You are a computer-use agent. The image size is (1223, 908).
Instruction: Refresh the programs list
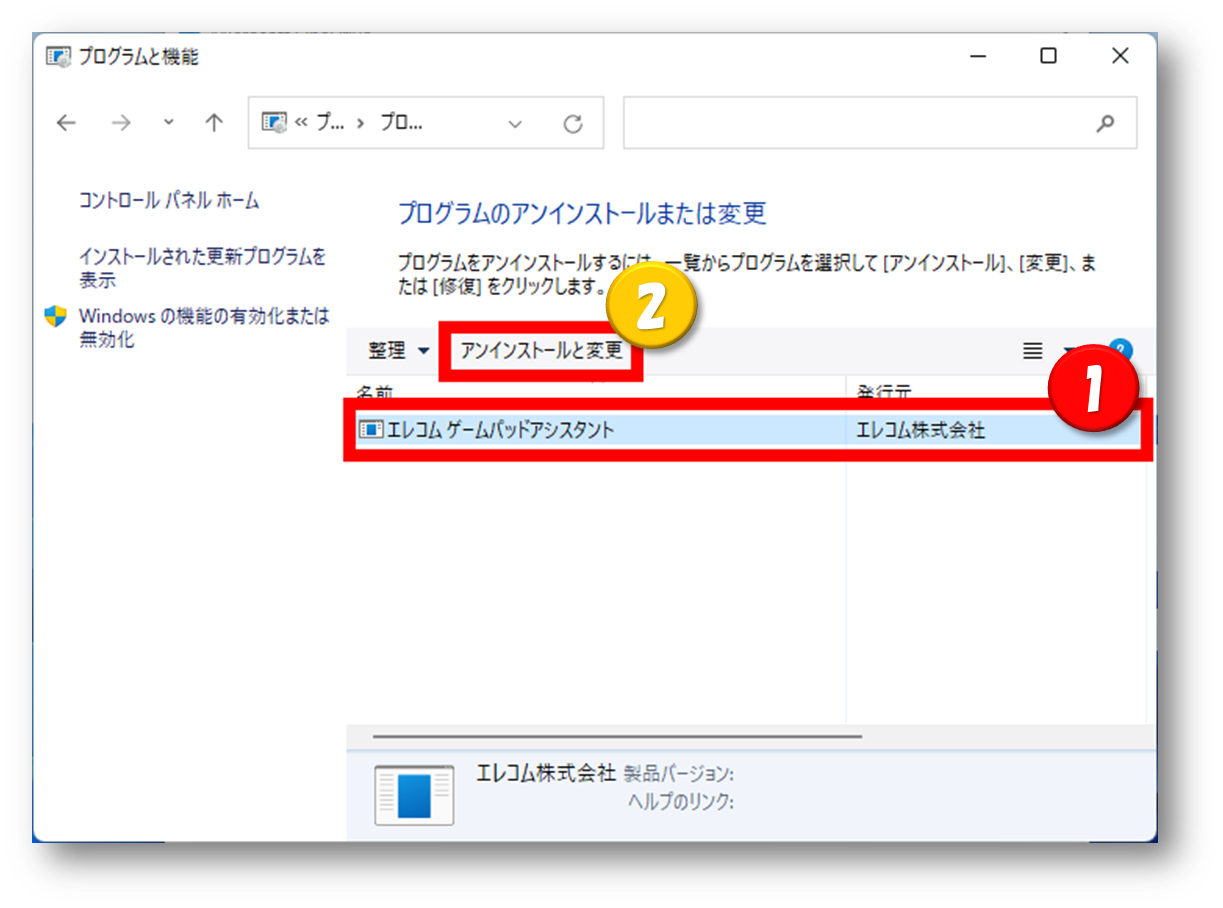(572, 124)
